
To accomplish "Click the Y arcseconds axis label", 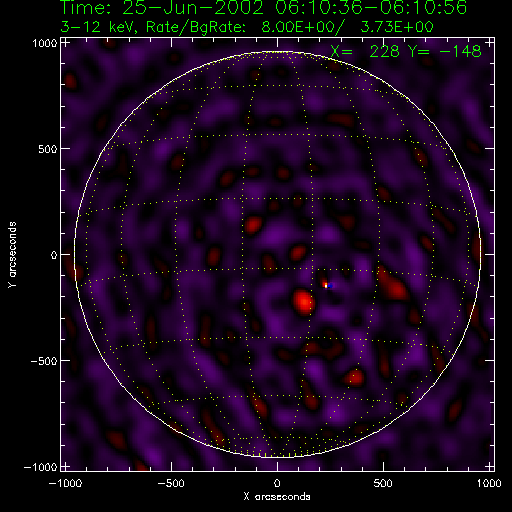I will 12,255.
